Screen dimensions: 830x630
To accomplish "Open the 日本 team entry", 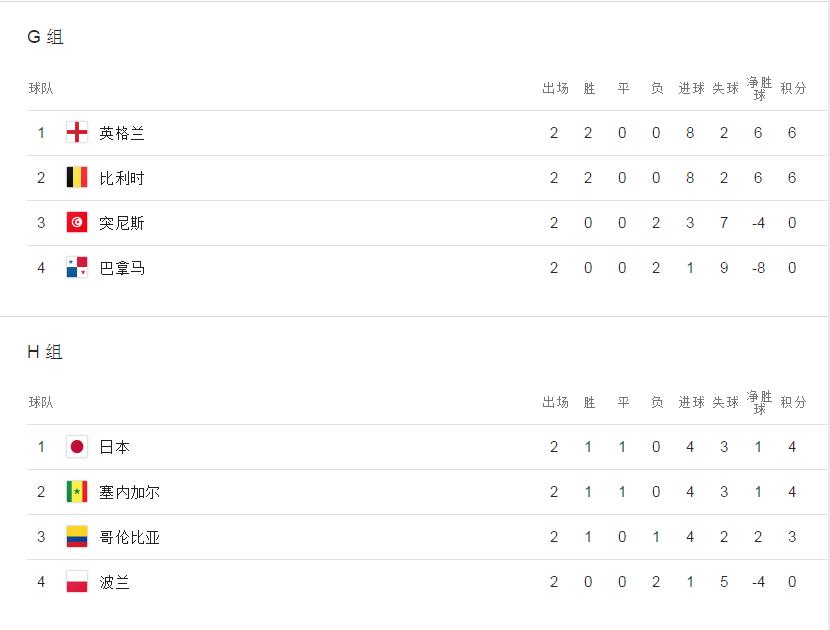I will point(114,447).
